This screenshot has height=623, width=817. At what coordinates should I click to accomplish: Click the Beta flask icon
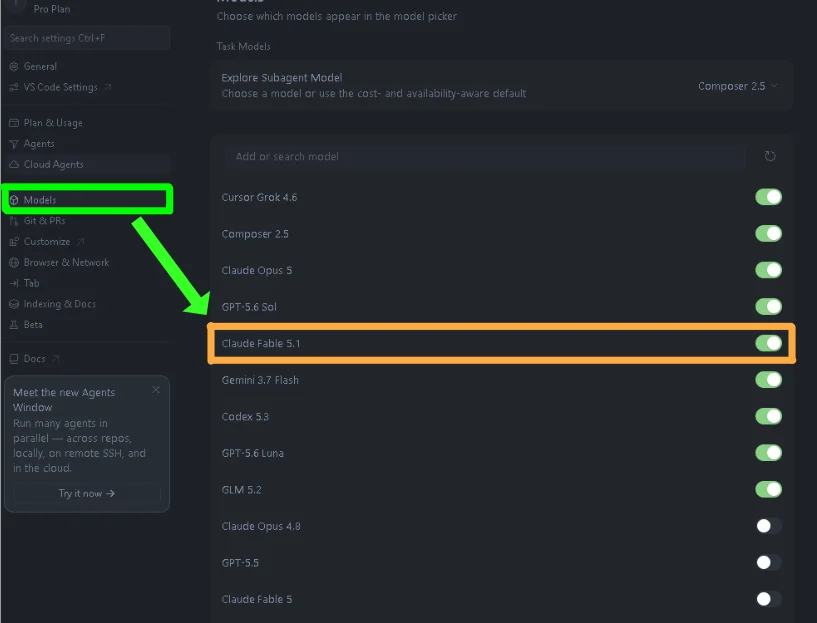click(x=14, y=325)
